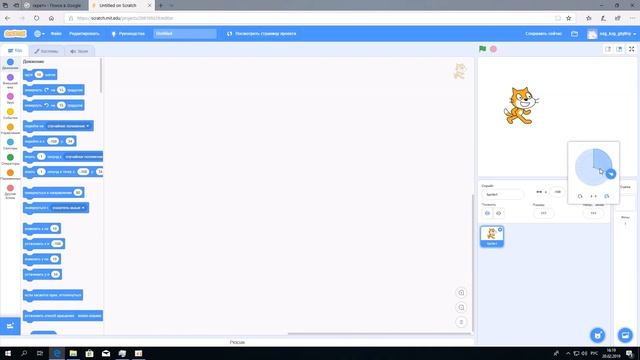Select the Операторы green category
This screenshot has height=360, width=640.
10,159
